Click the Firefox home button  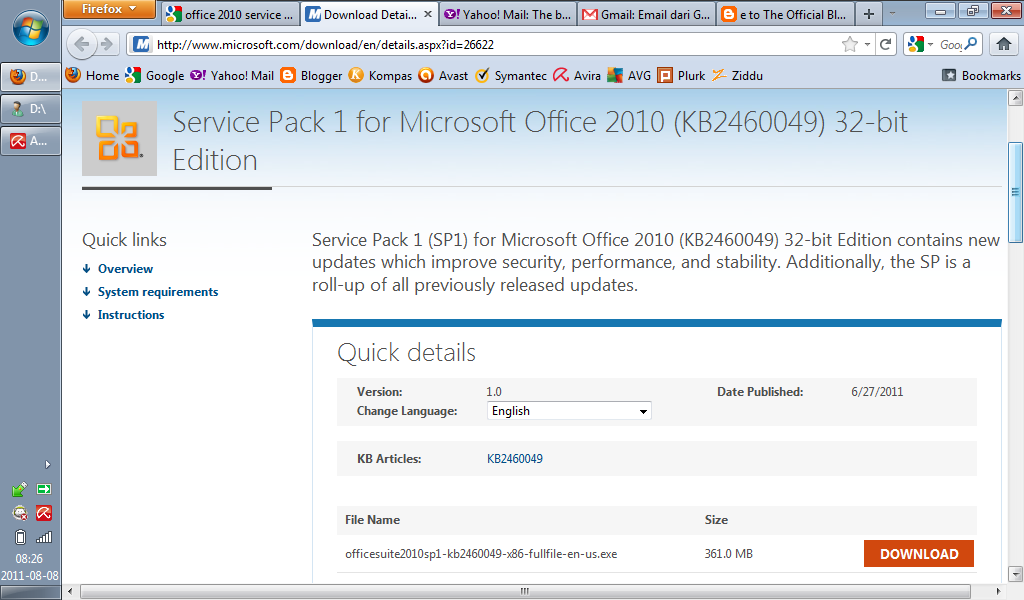1002,44
